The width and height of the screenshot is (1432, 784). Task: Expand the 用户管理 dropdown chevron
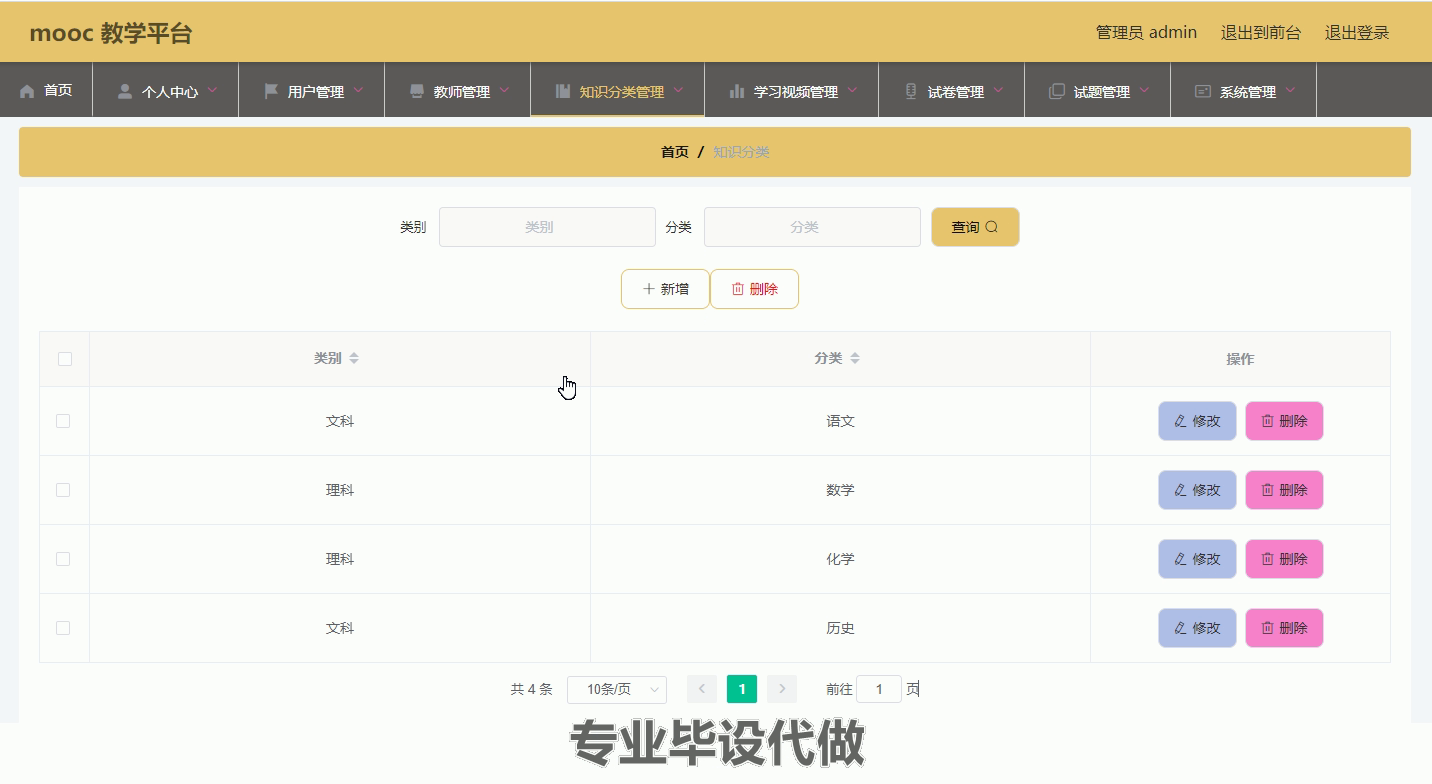pyautogui.click(x=358, y=90)
